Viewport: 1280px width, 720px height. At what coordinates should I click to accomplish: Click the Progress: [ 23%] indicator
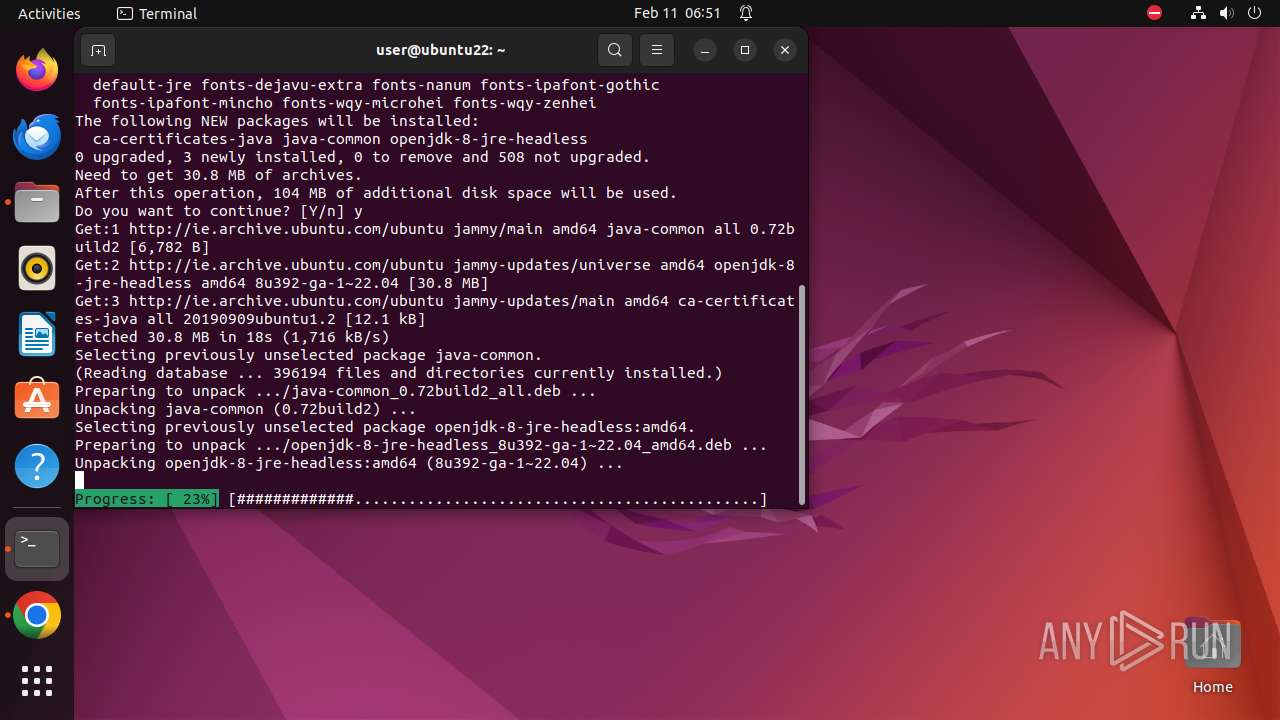[147, 499]
